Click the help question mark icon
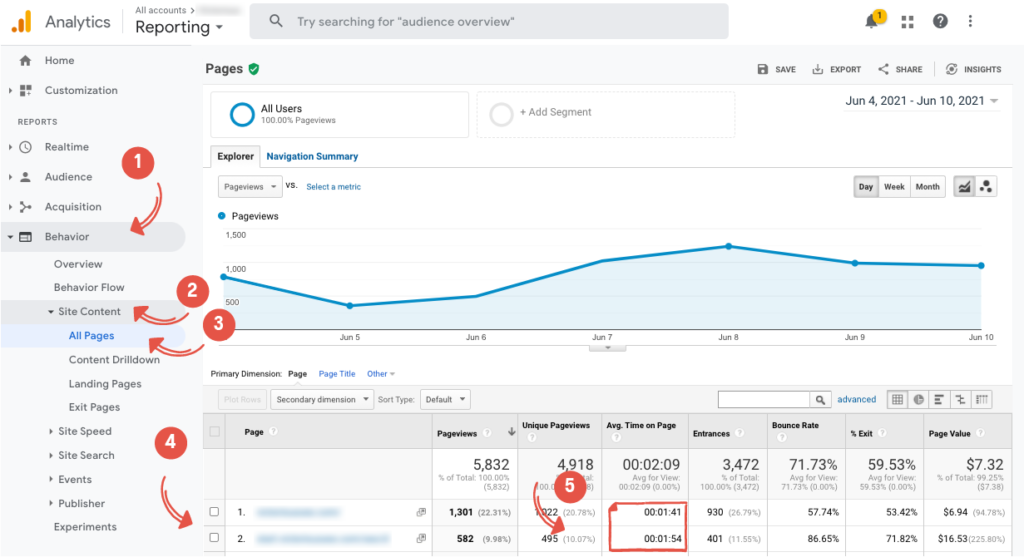 [x=940, y=22]
